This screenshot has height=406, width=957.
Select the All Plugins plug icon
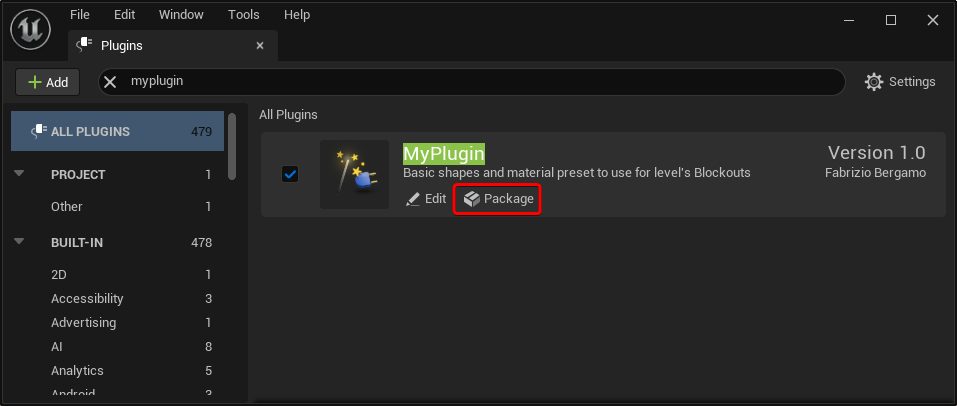(38, 131)
